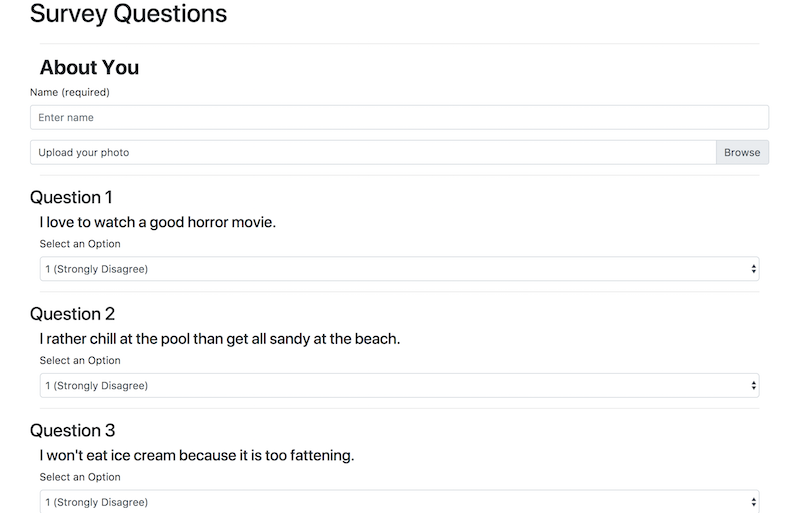
Task: Click the ice cream fattening statement text
Action: click(x=197, y=455)
